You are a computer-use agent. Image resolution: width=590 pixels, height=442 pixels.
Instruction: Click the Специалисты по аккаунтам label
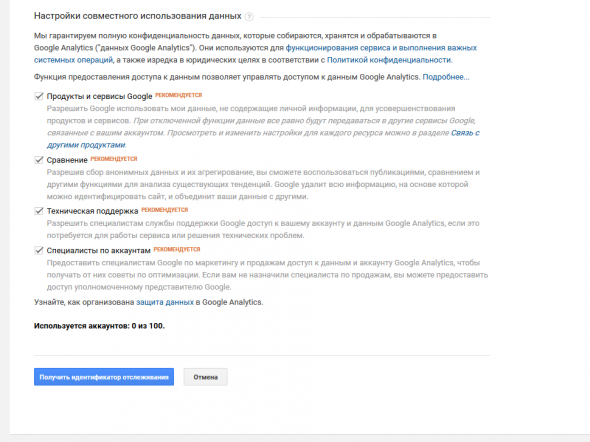(98, 251)
